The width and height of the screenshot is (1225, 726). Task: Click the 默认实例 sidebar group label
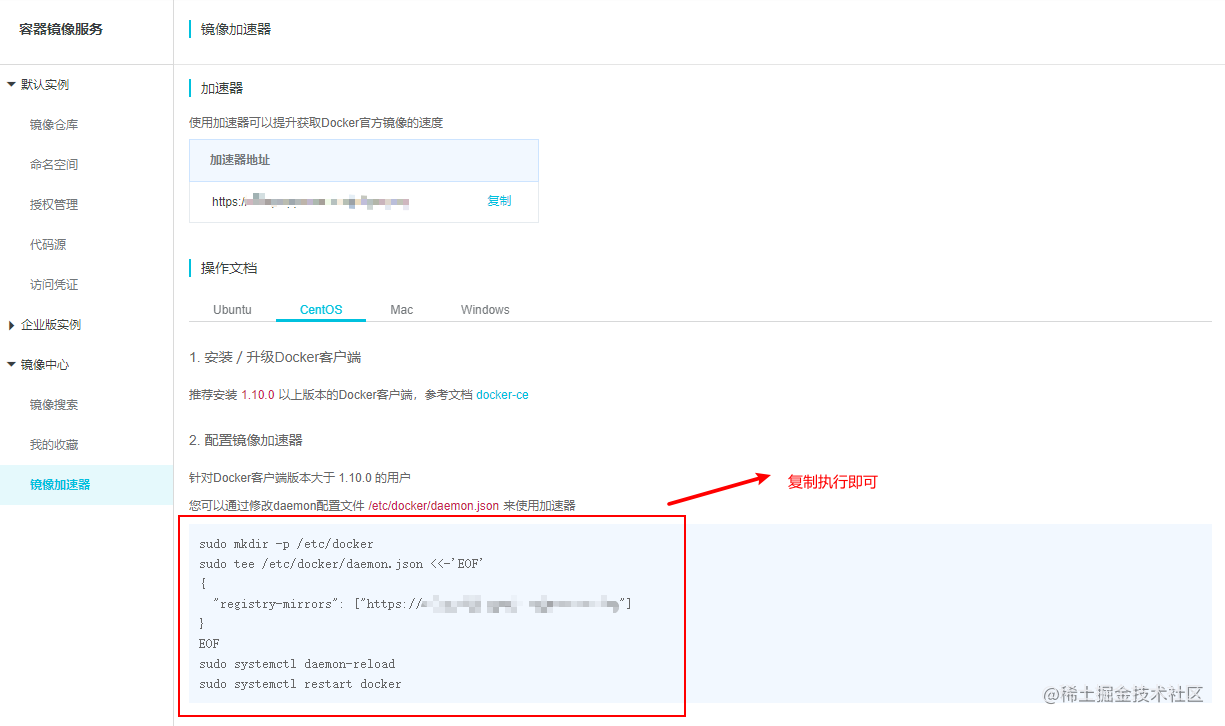45,85
